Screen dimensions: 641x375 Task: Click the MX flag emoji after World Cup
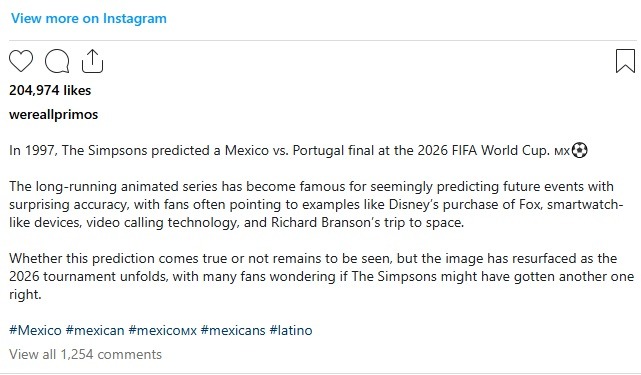click(562, 151)
